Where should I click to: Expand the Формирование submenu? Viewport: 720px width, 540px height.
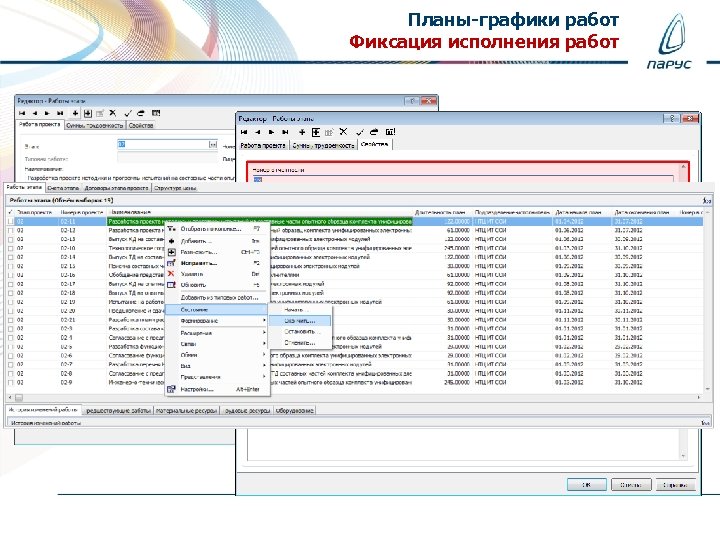click(217, 321)
